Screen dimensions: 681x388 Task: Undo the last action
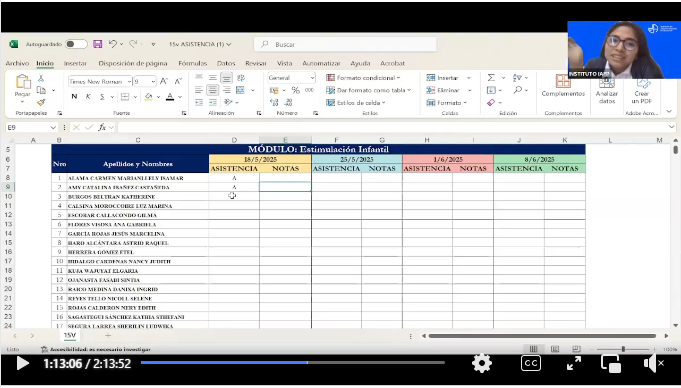(113, 44)
